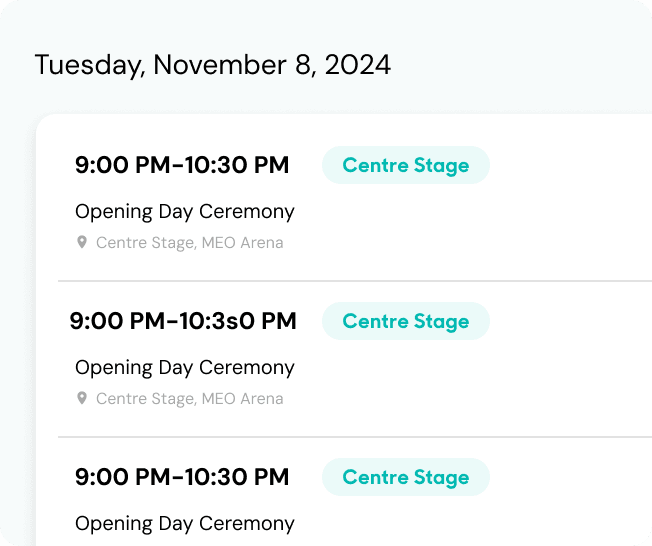Select the Centre Stage badge of the top session

406,165
